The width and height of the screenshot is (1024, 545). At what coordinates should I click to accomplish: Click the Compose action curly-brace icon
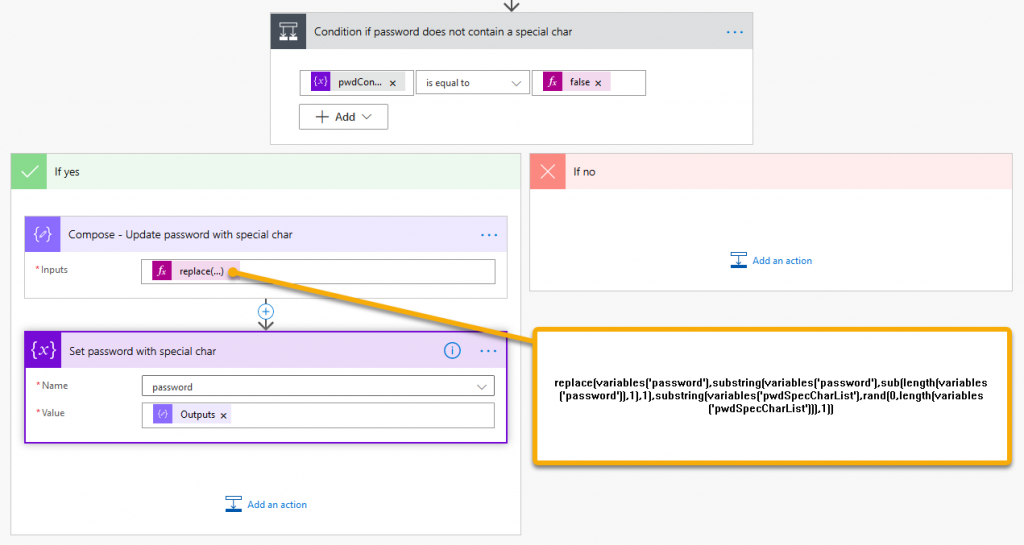pos(43,234)
